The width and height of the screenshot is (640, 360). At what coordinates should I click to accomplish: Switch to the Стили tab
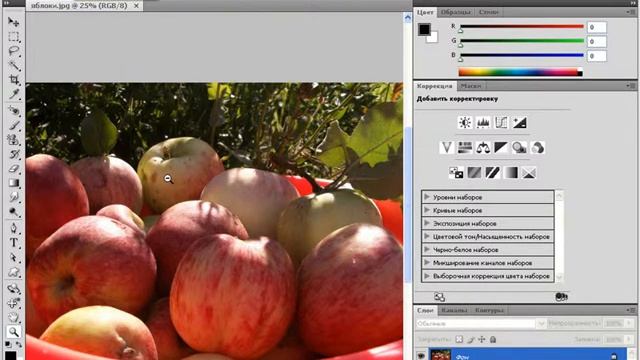(x=488, y=12)
